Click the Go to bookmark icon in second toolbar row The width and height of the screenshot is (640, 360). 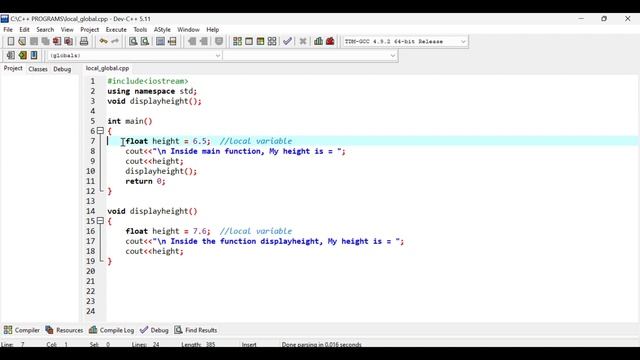tap(34, 55)
